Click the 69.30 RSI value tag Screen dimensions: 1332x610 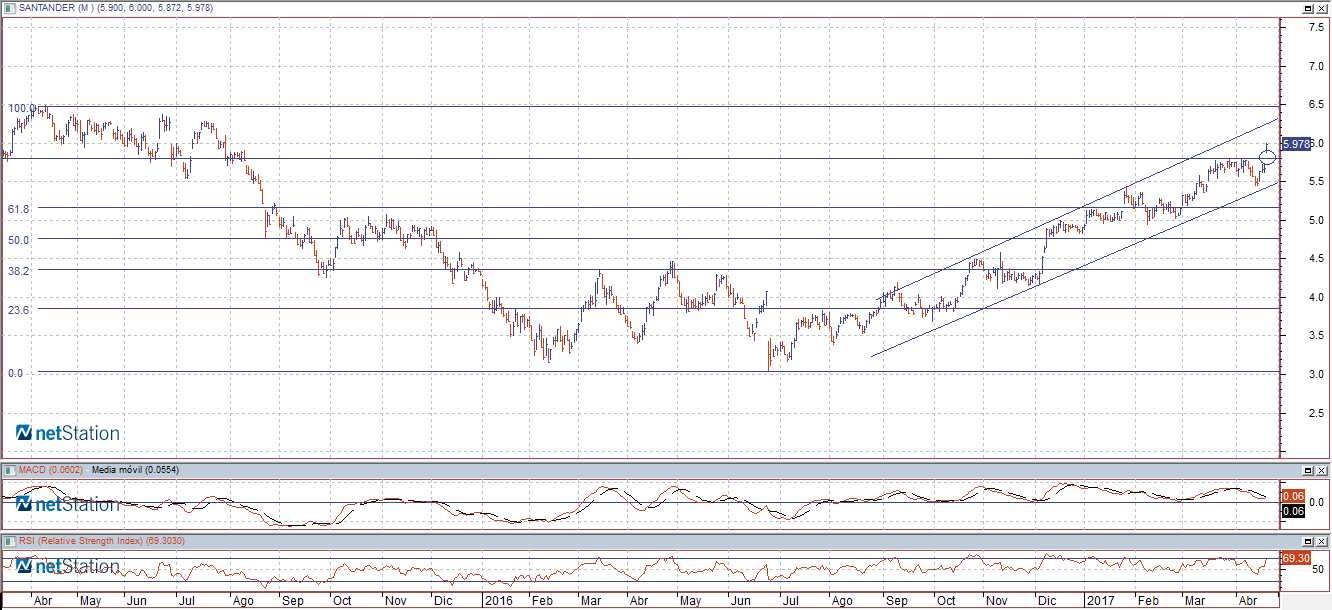coord(1295,558)
